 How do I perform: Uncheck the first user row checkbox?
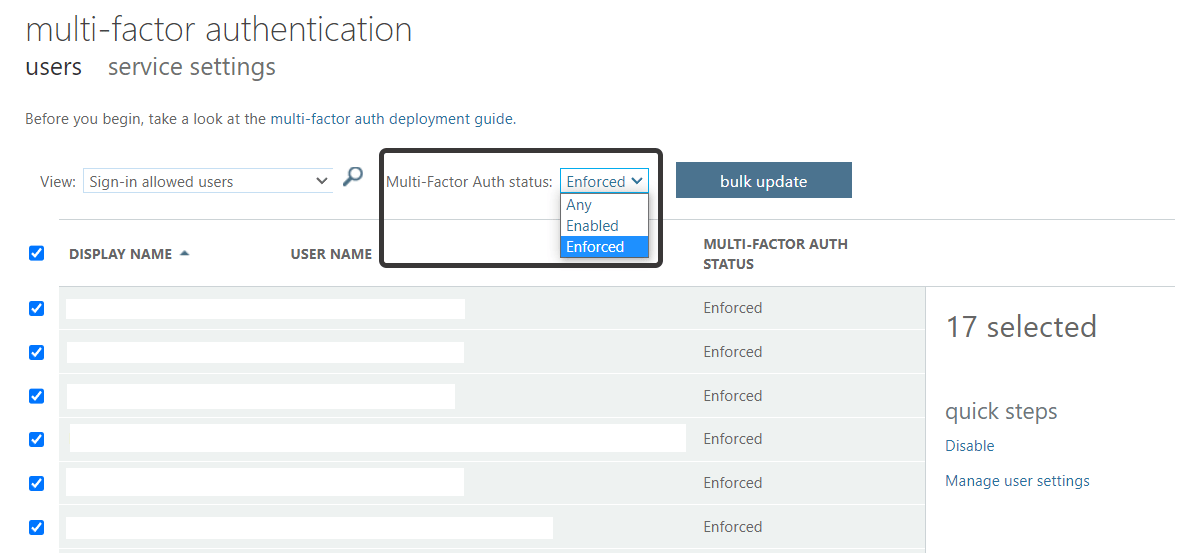coord(36,308)
